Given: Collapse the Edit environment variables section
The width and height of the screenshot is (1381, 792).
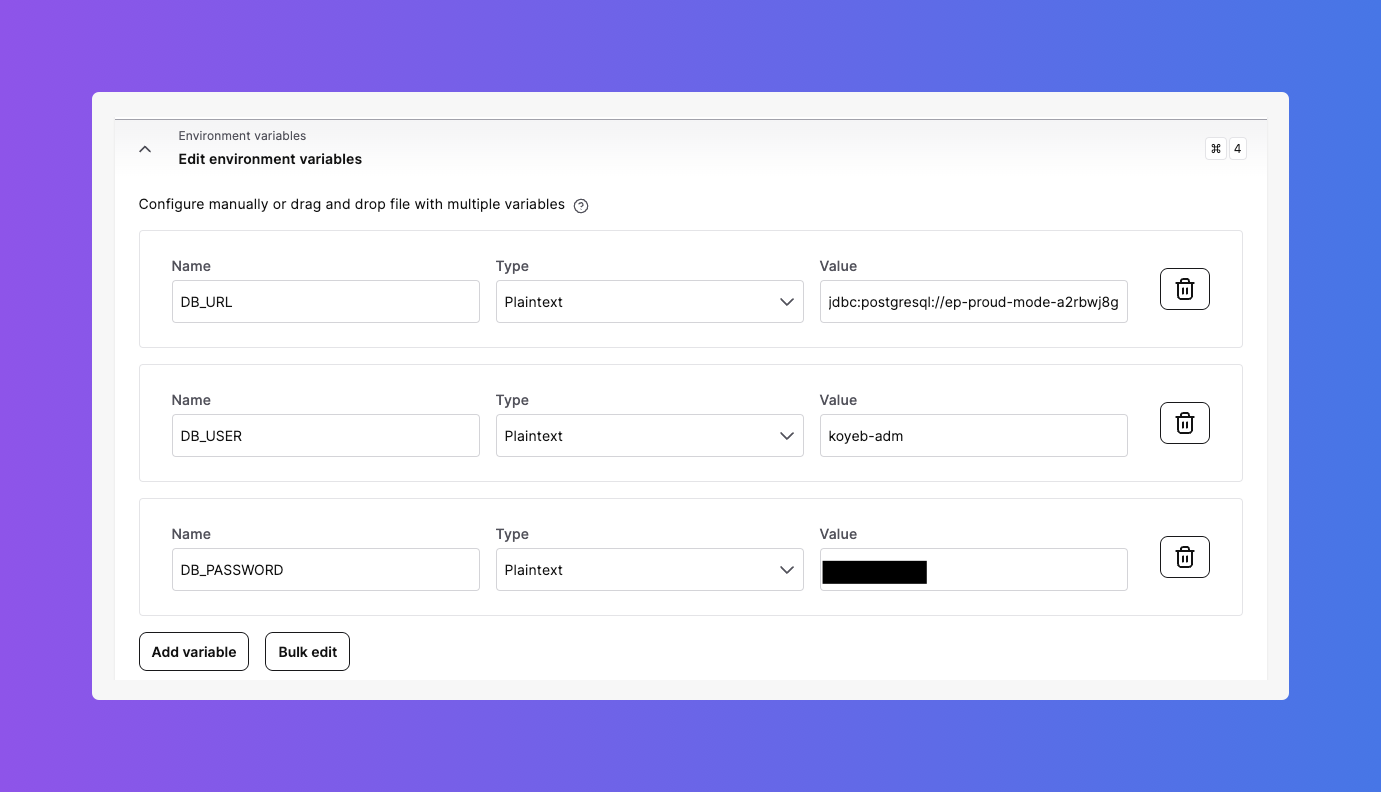Looking at the screenshot, I should click(145, 148).
